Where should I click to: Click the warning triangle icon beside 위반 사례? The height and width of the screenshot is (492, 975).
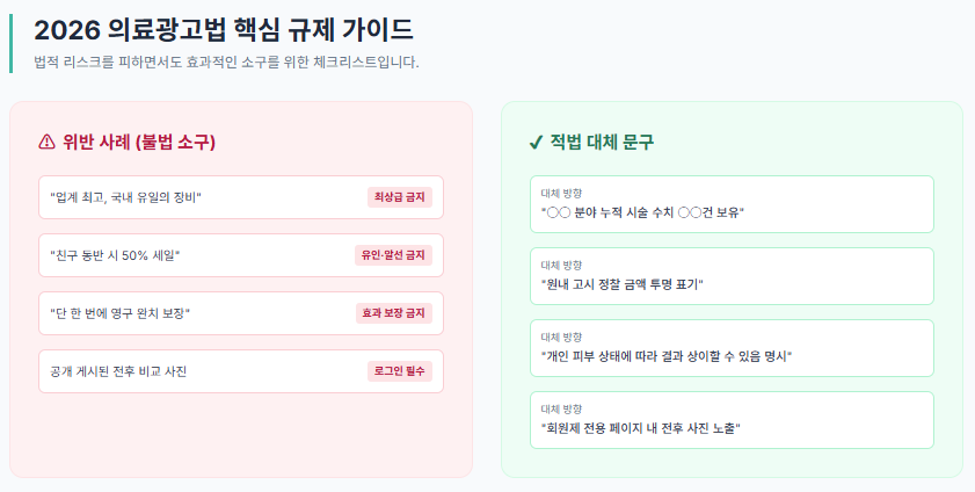point(47,142)
